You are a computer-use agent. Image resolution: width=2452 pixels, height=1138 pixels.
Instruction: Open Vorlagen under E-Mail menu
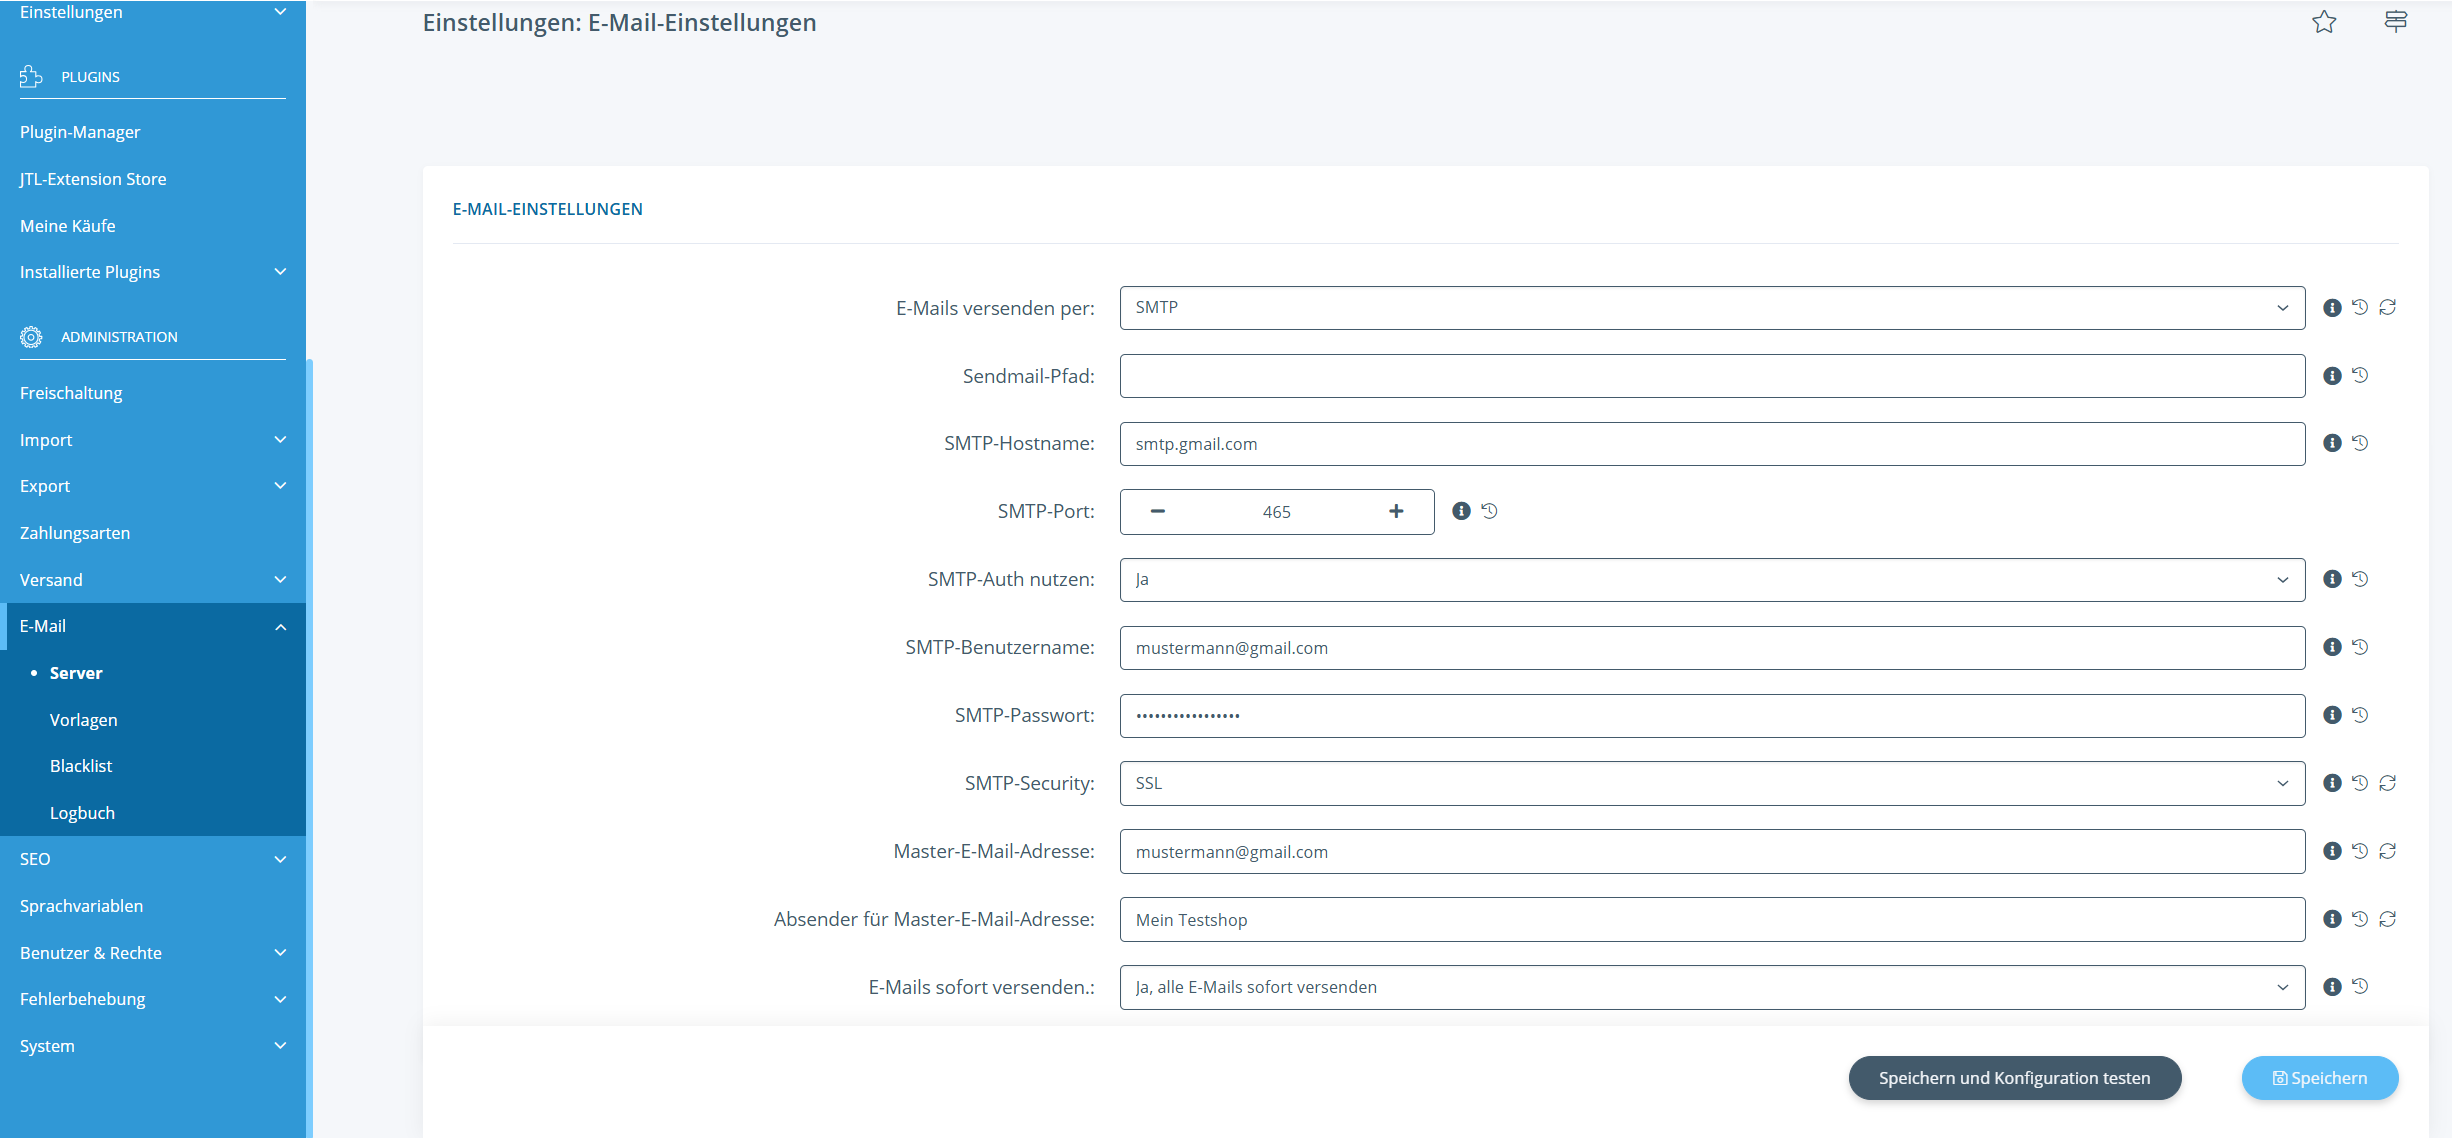click(x=84, y=720)
